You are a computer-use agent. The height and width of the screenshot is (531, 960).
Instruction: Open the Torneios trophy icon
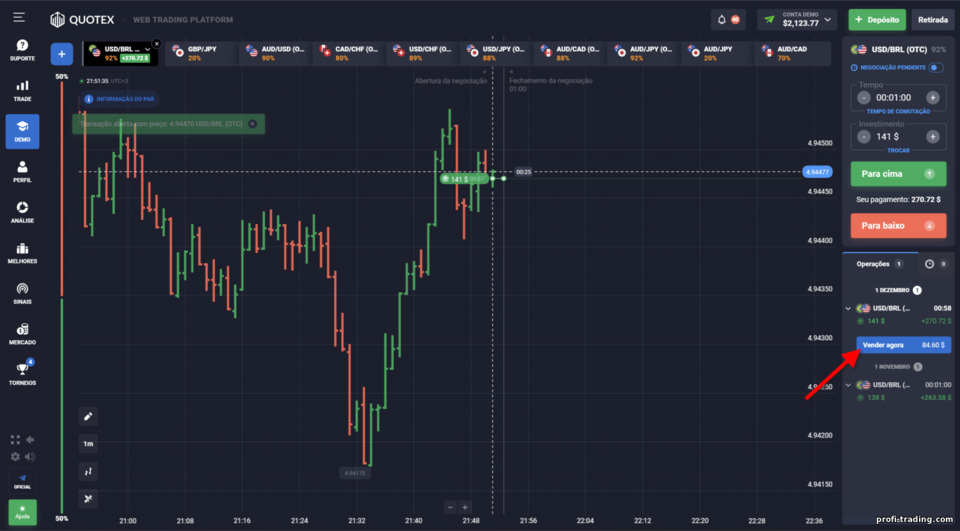[22, 374]
